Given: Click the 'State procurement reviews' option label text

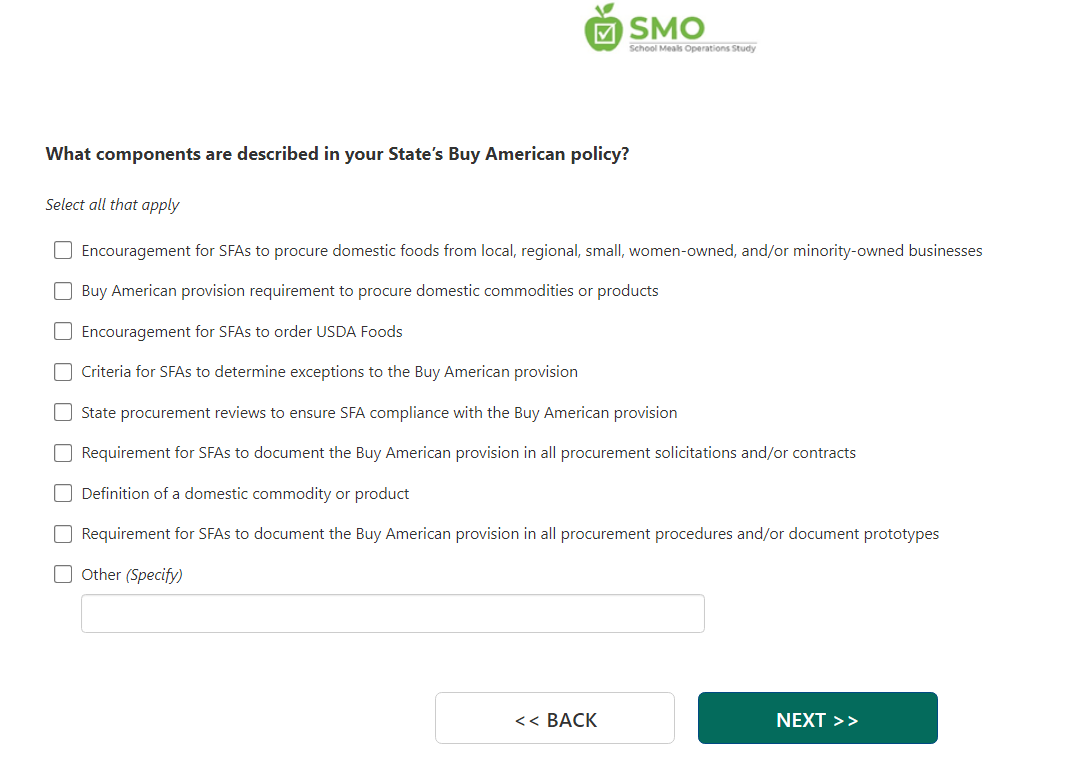Looking at the screenshot, I should pos(379,413).
